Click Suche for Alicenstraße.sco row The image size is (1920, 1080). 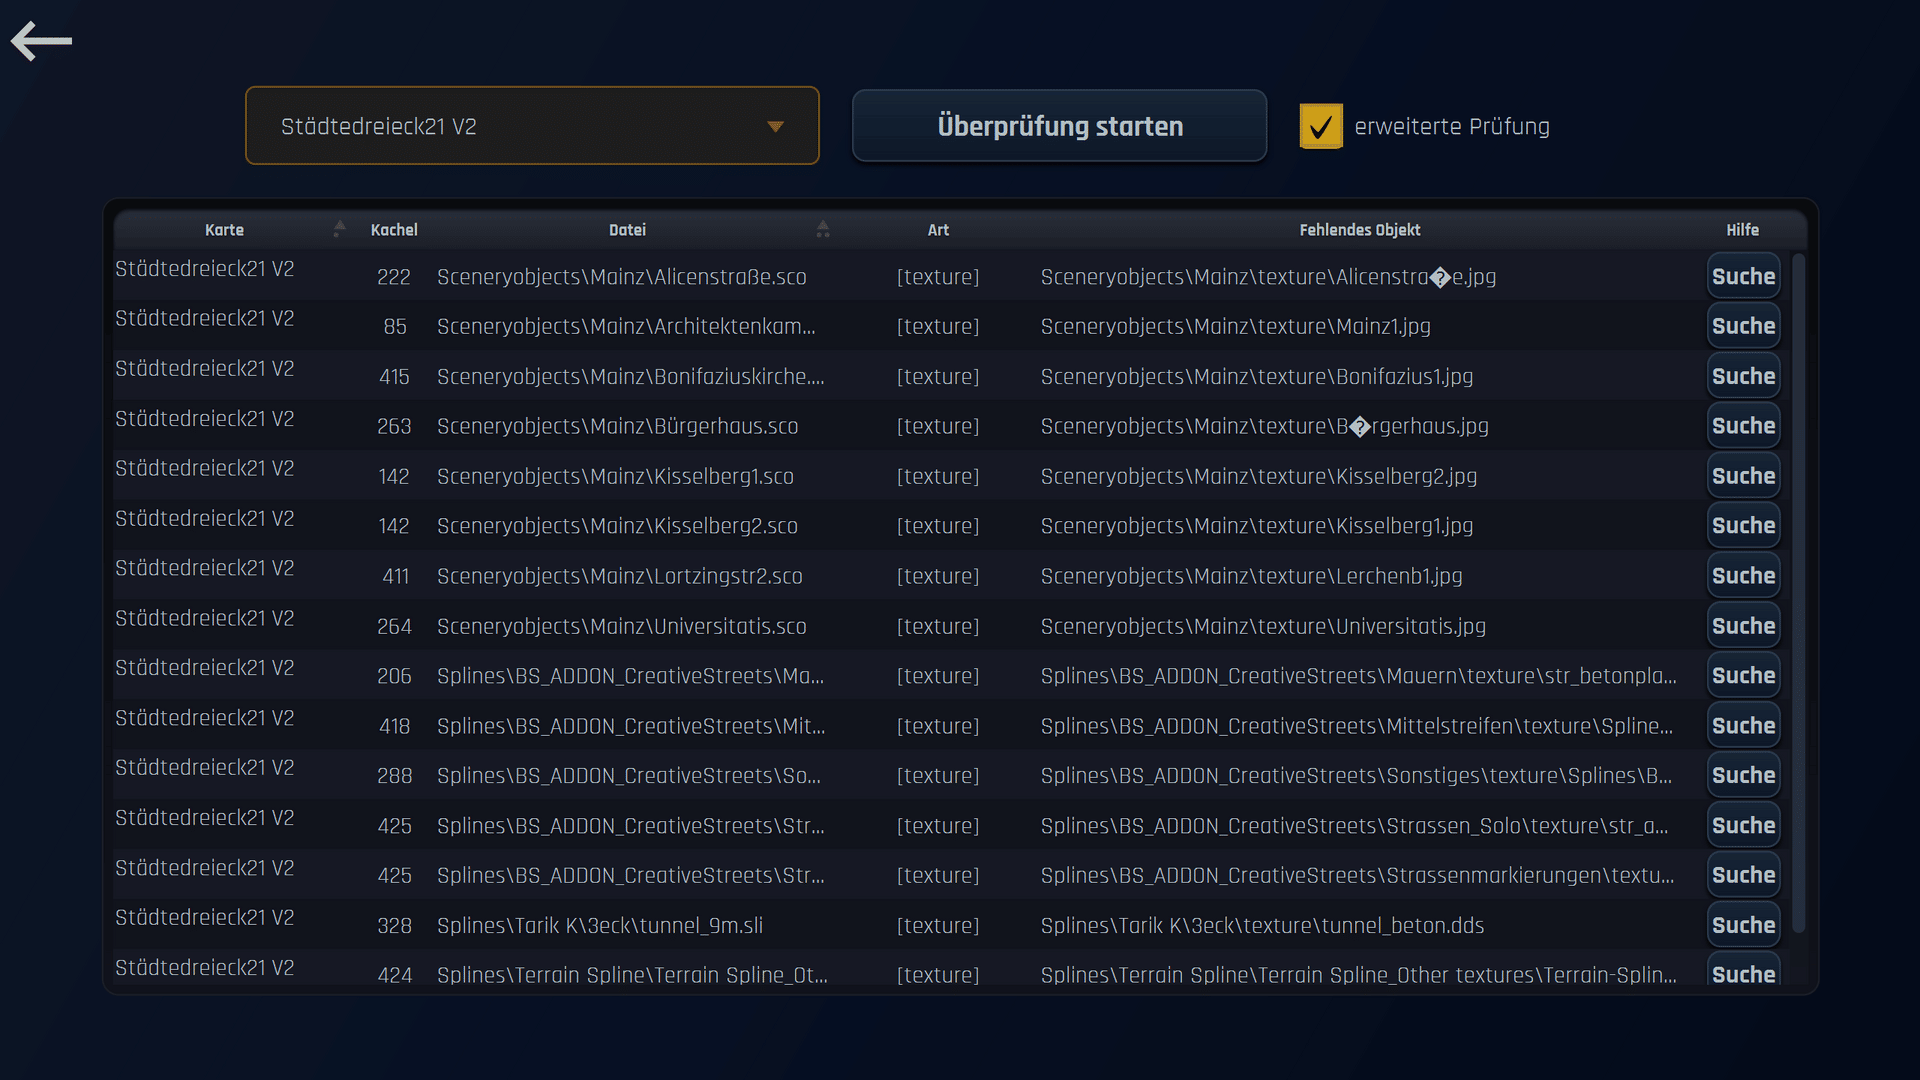tap(1742, 277)
